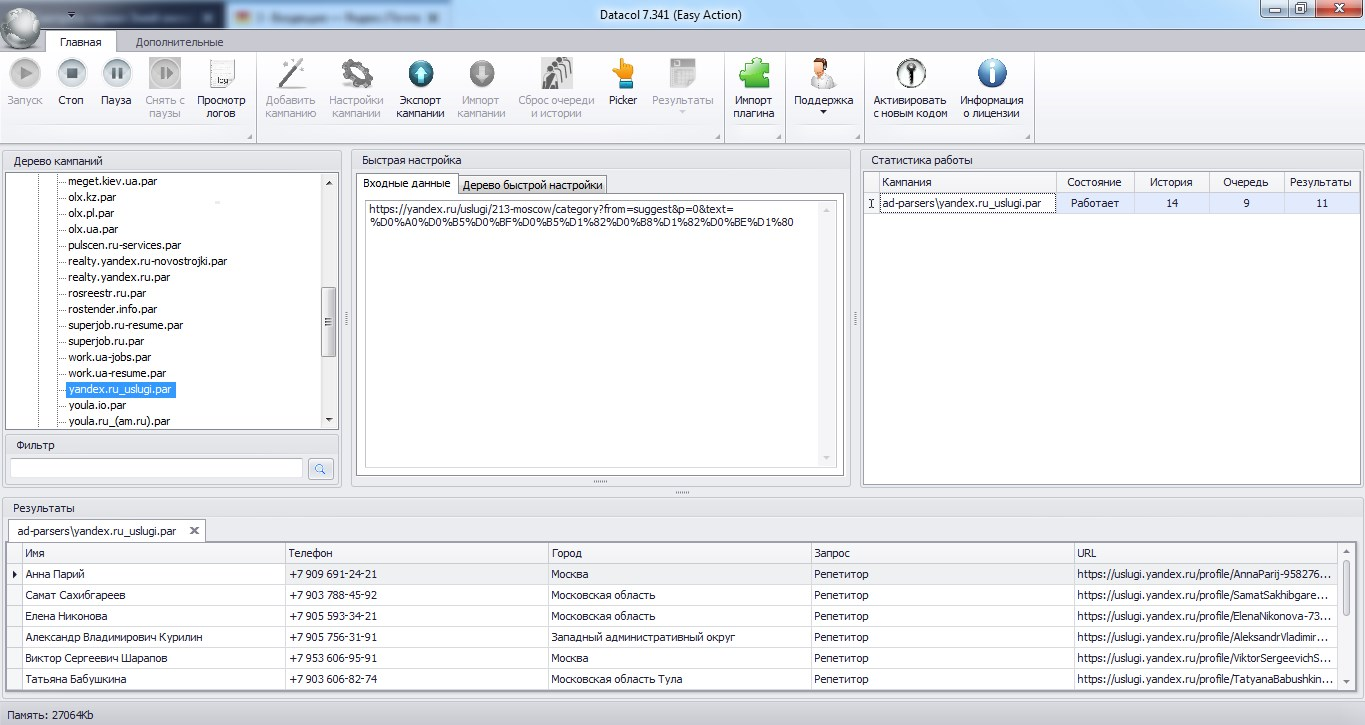Screen dimensions: 1365x725
Task: Select youla.ru_(am.ru).par tree item
Action: tap(119, 421)
